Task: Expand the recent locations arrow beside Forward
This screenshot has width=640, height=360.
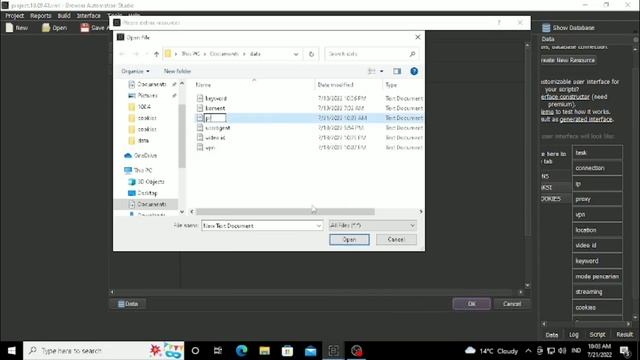Action: tap(146, 54)
